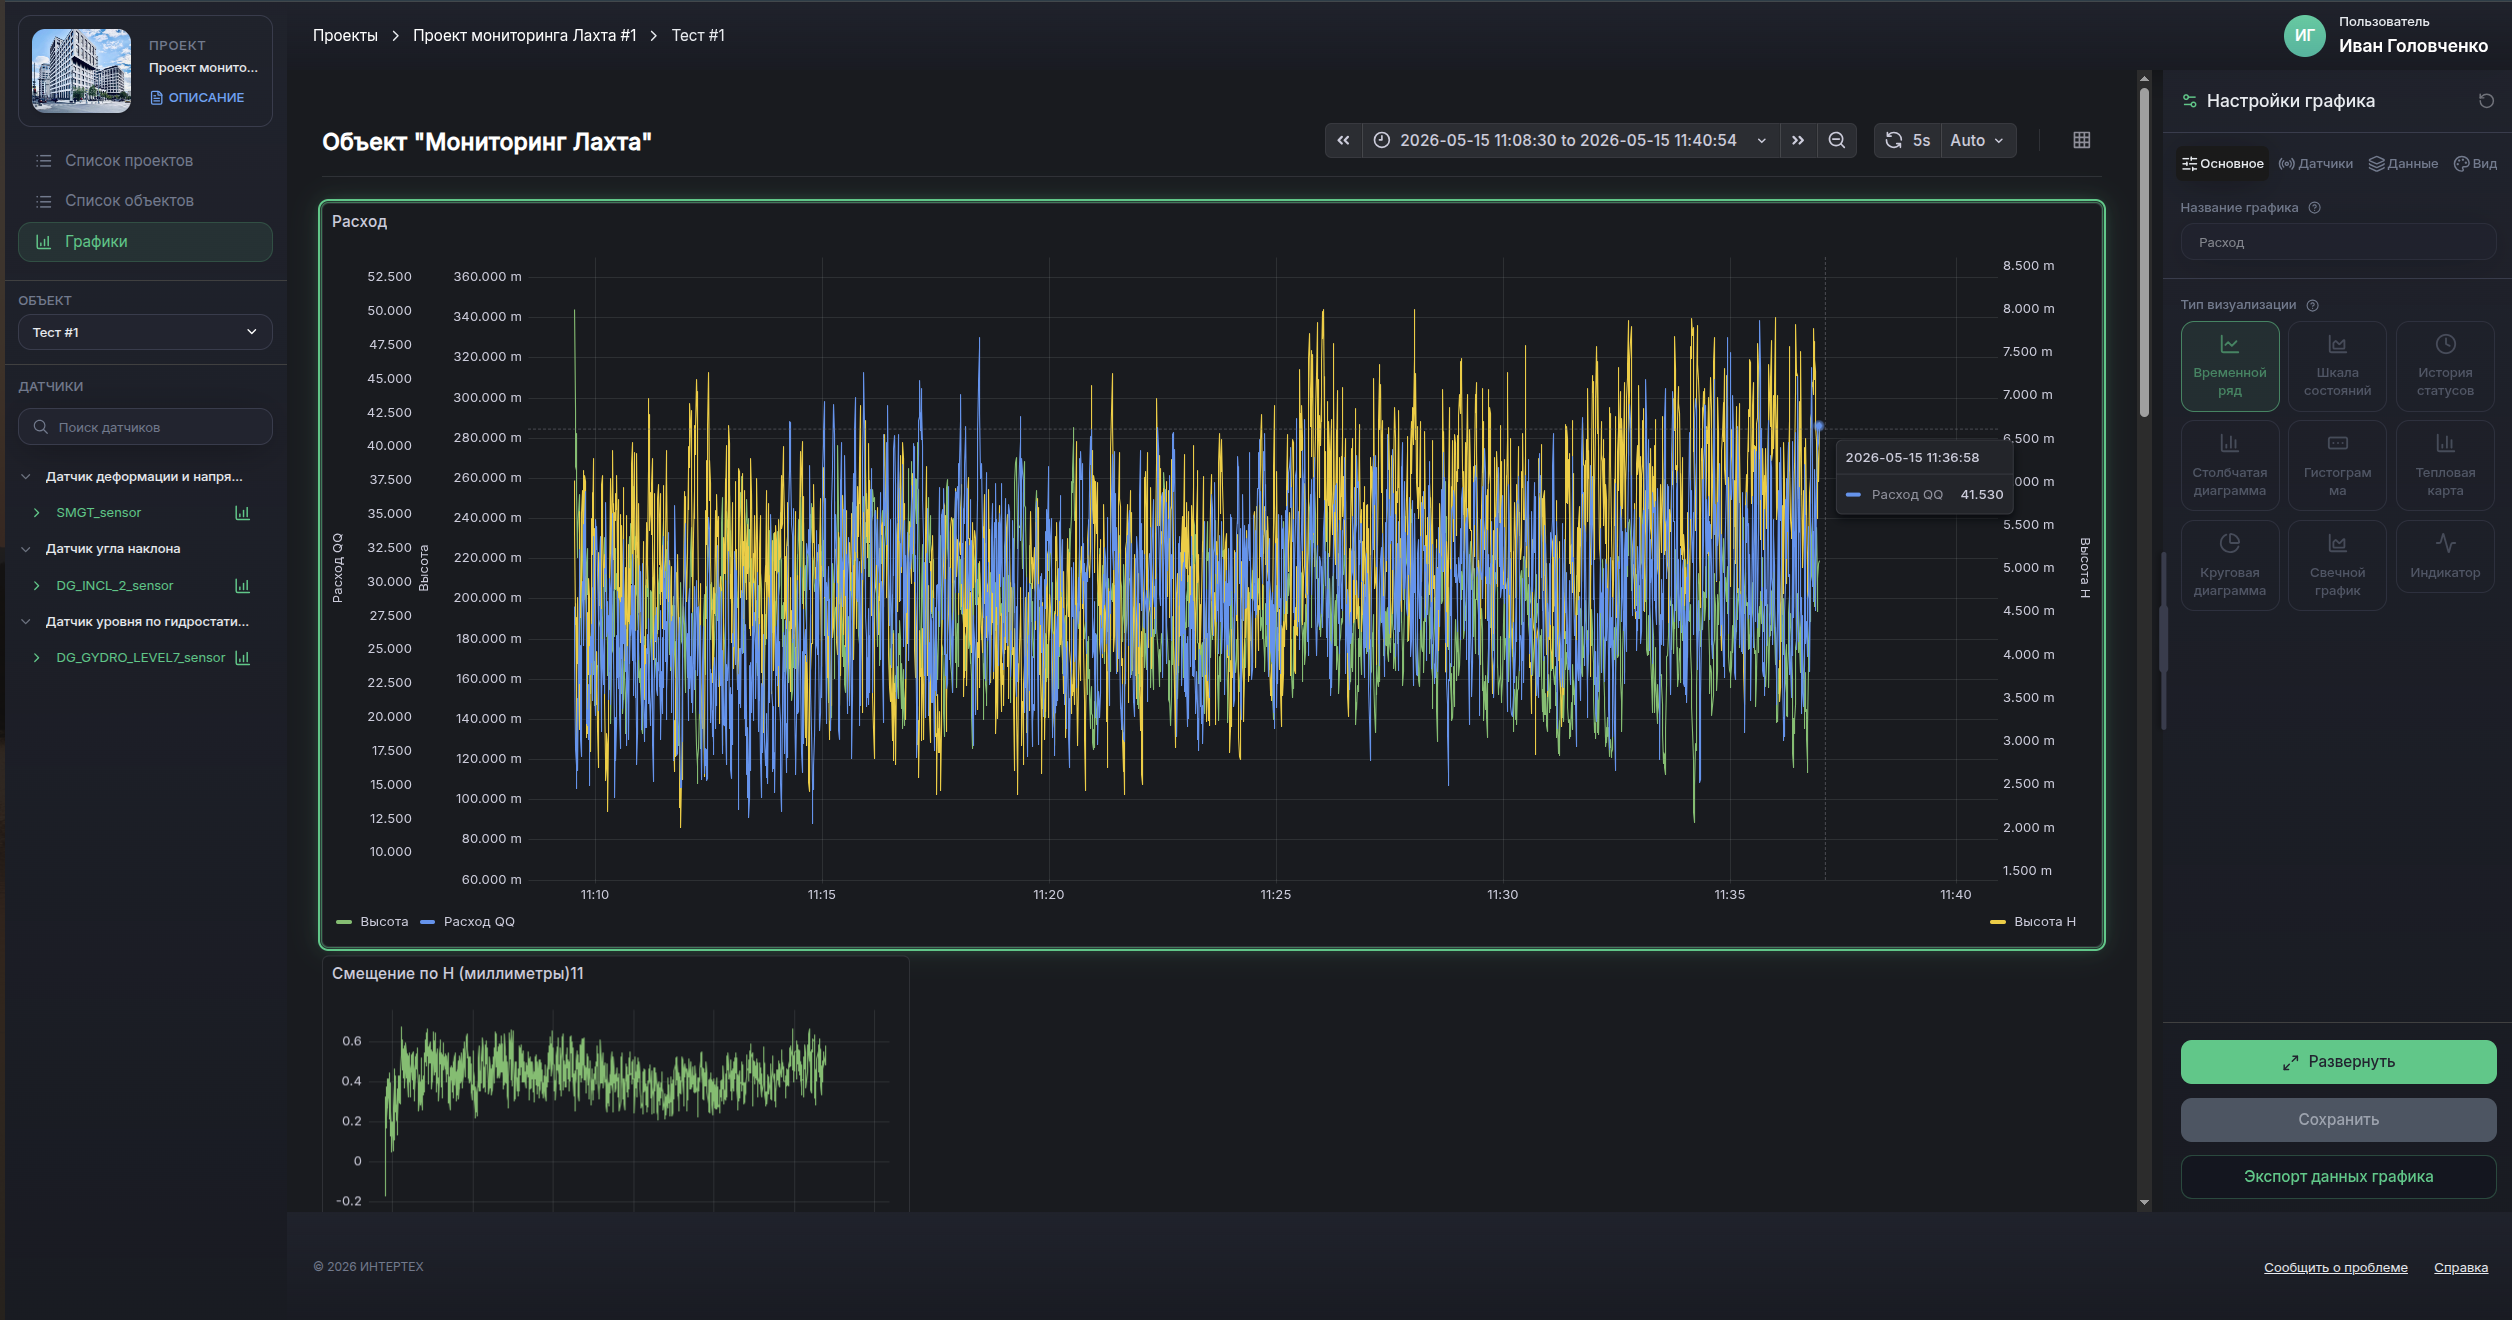Select Временной ряд visualization type
Image resolution: width=2512 pixels, height=1320 pixels.
pyautogui.click(x=2230, y=367)
